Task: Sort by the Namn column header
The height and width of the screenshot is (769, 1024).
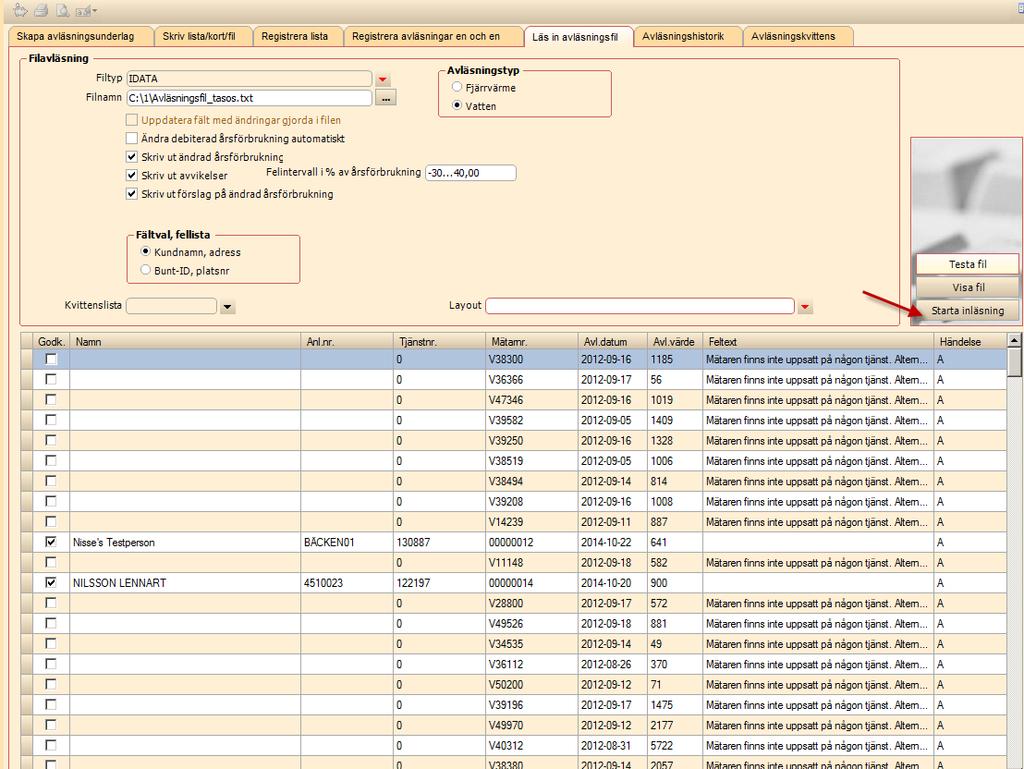Action: tap(185, 341)
